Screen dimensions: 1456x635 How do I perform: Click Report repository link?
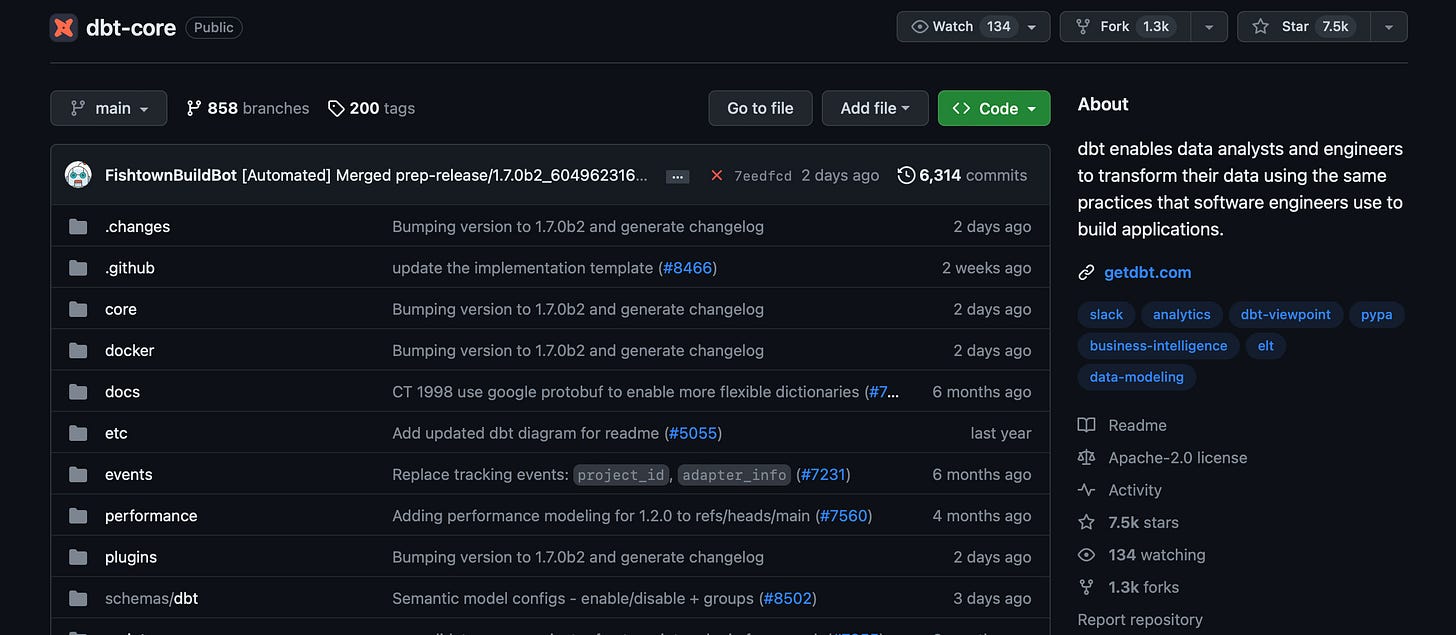[1140, 620]
